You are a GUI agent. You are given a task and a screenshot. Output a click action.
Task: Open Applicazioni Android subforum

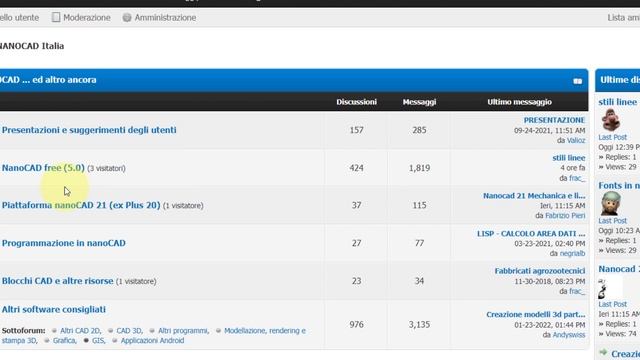pyautogui.click(x=152, y=340)
